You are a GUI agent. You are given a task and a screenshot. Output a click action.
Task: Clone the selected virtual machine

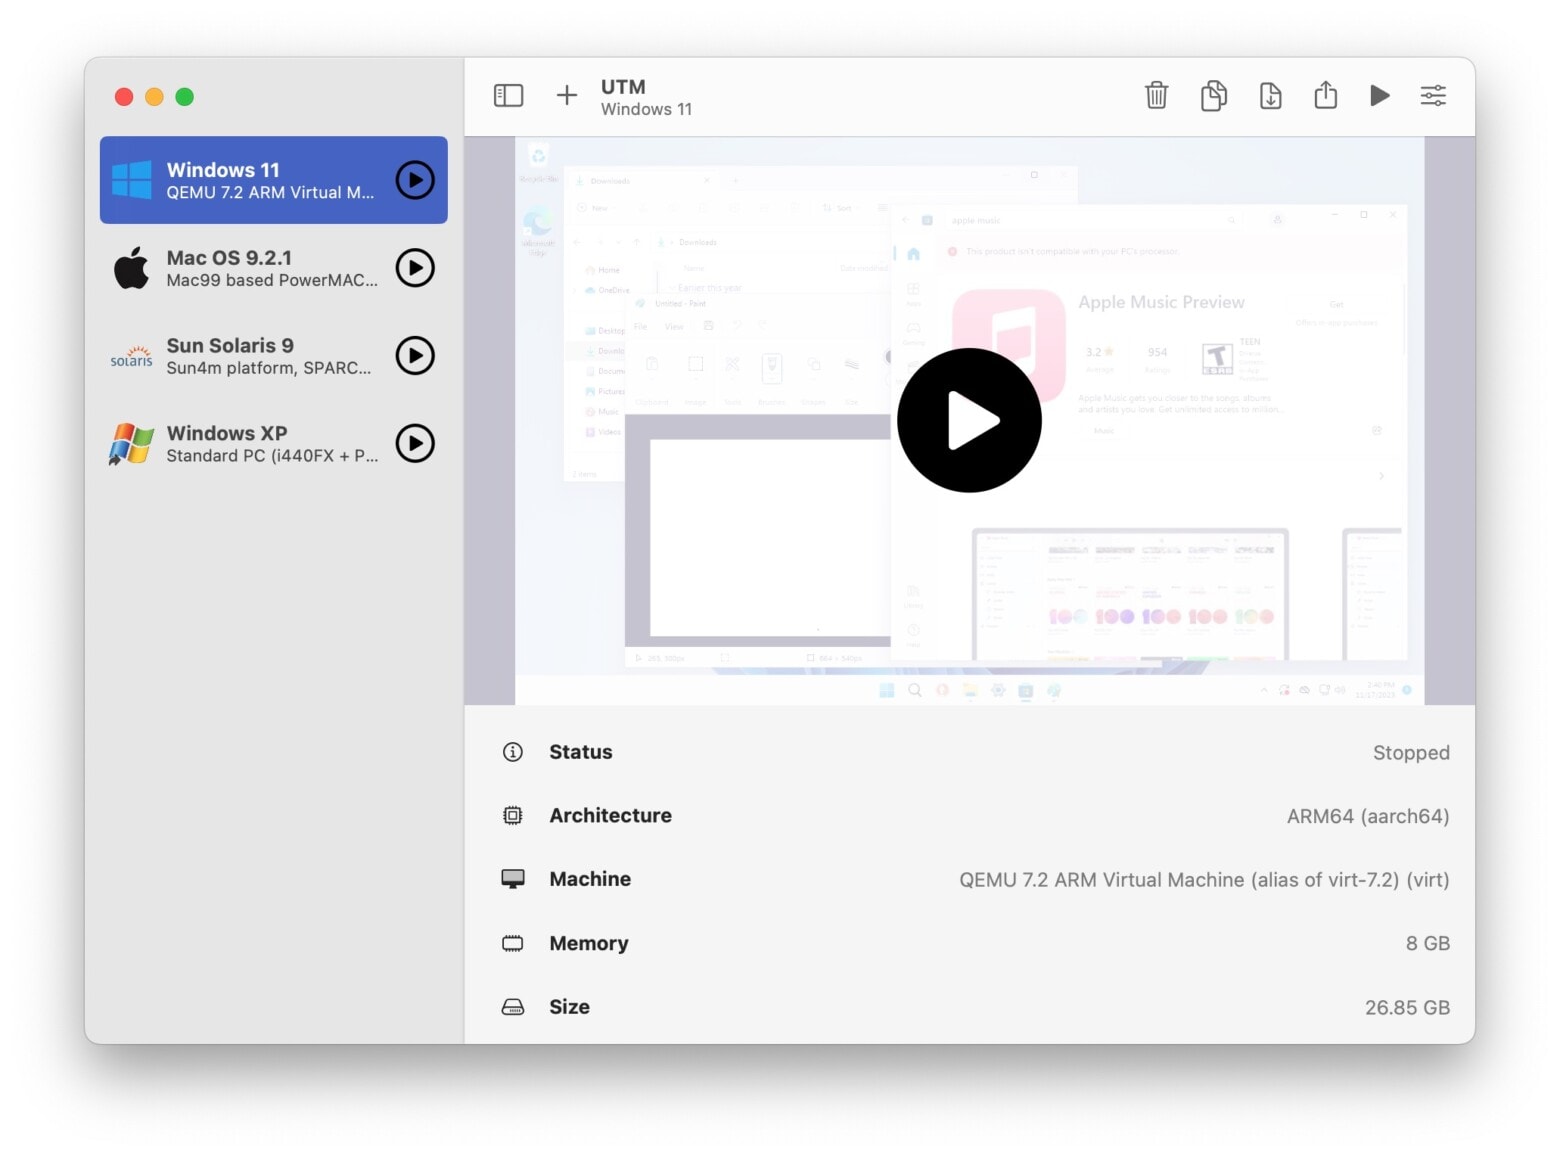point(1213,96)
